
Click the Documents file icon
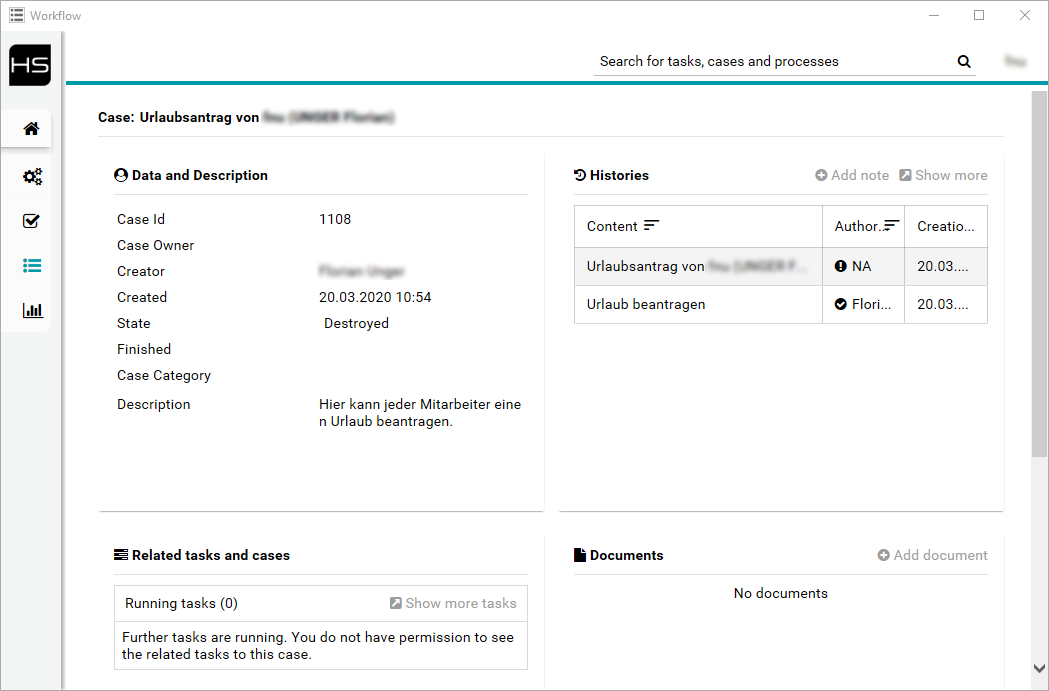click(x=580, y=555)
